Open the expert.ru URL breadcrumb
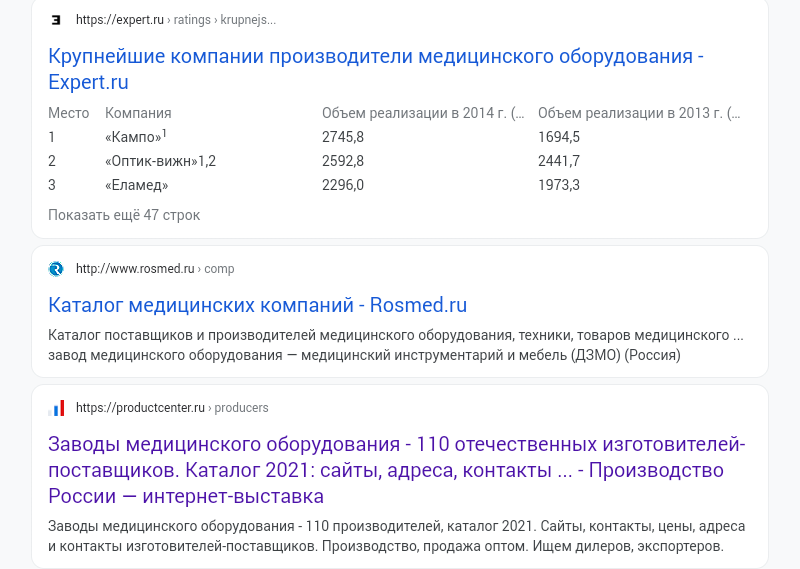 [x=176, y=20]
